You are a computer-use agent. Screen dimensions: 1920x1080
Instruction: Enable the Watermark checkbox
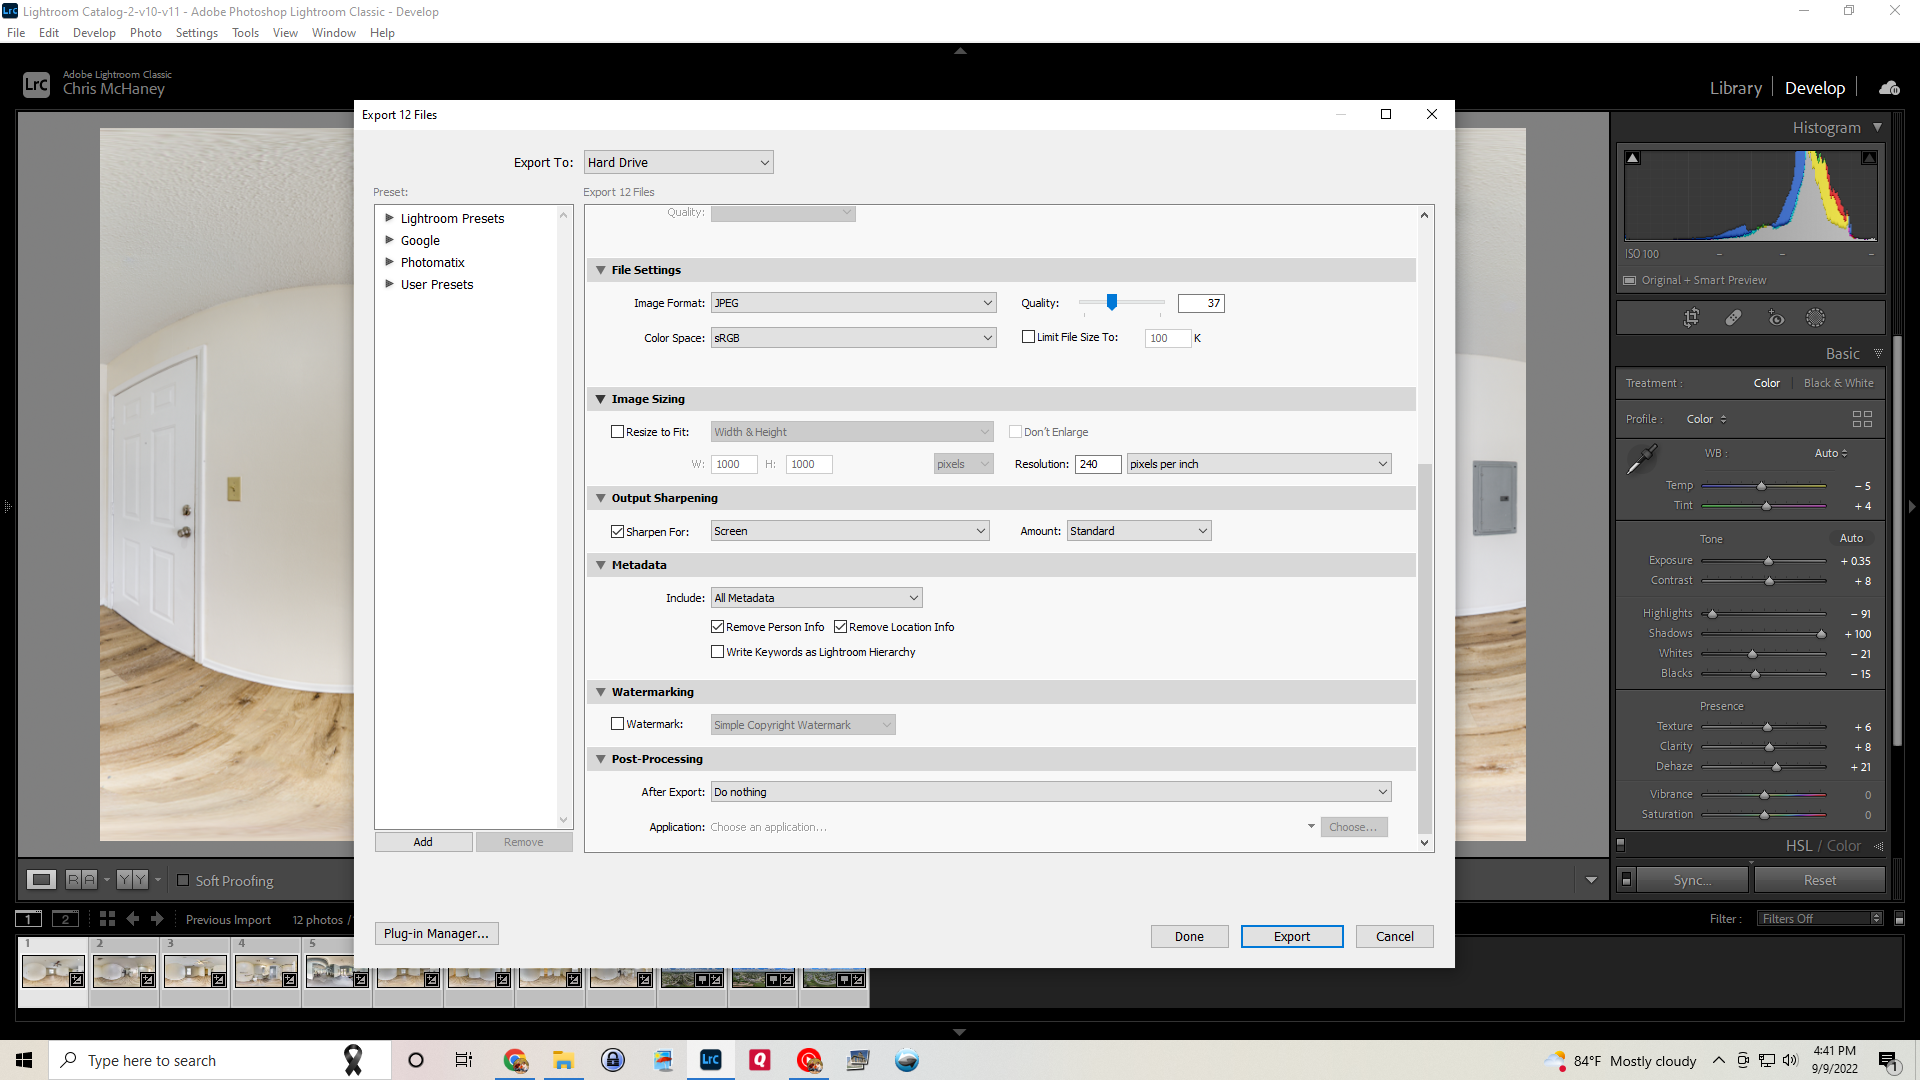tap(617, 723)
